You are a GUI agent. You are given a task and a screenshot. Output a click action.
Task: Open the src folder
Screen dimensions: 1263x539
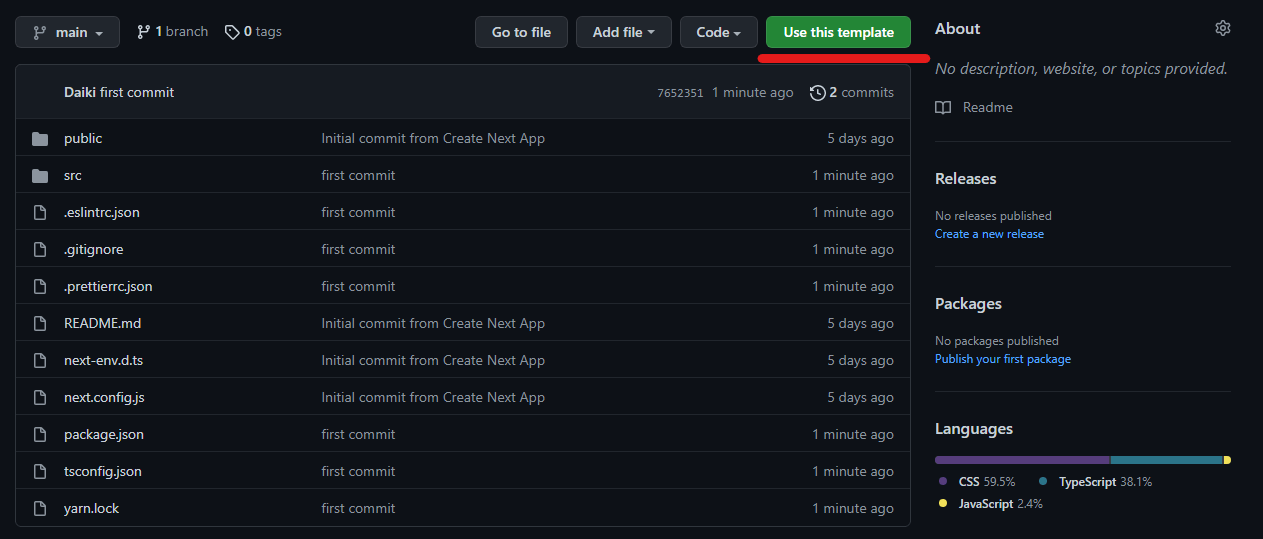[x=73, y=175]
